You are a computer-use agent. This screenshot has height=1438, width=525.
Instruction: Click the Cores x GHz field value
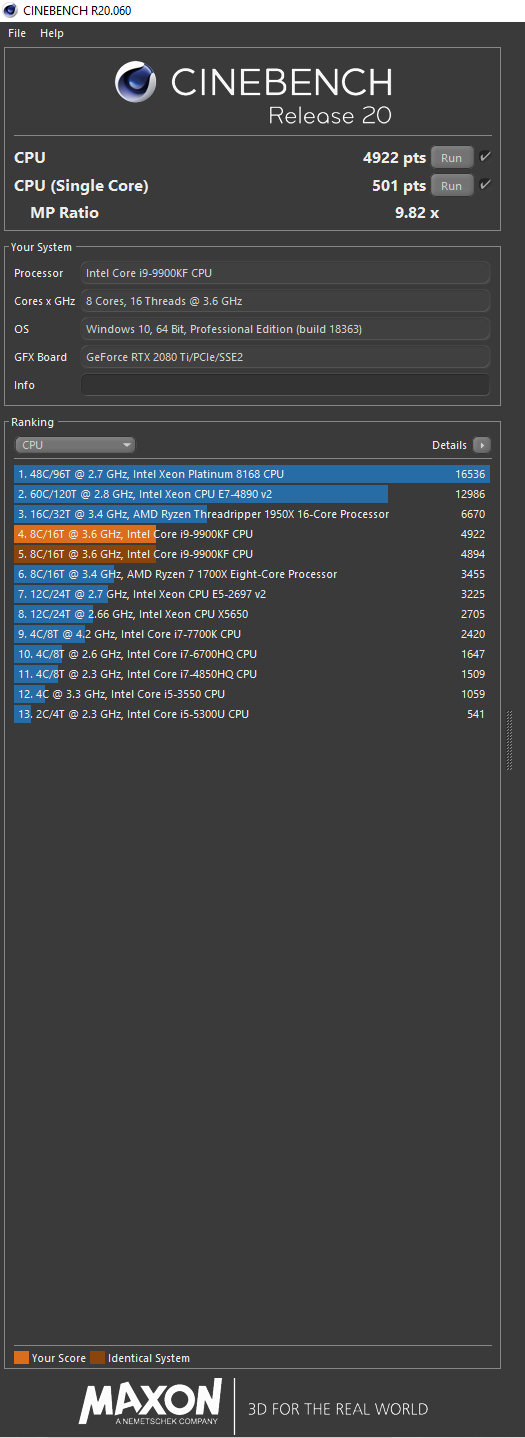(x=286, y=301)
